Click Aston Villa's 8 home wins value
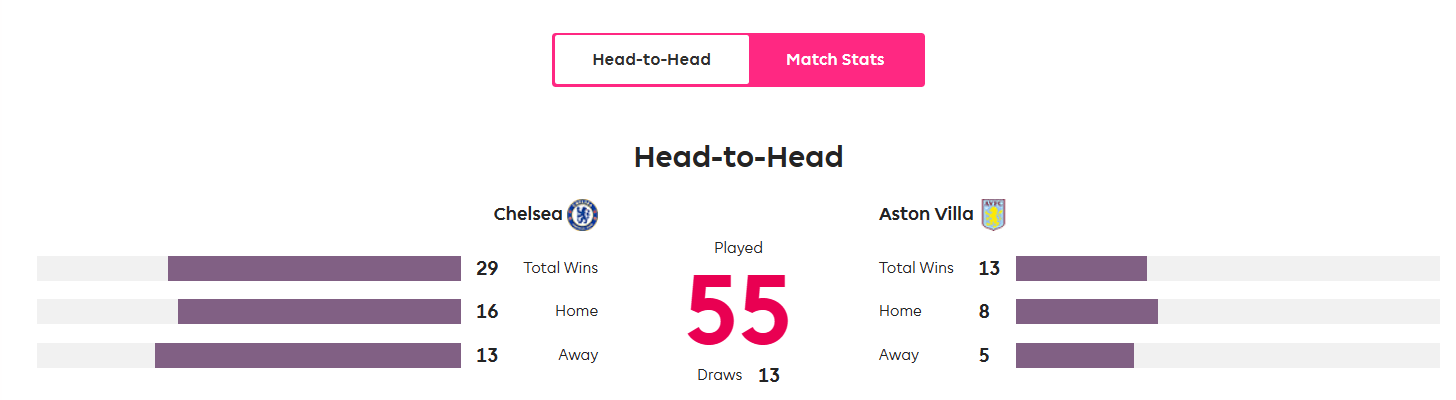The image size is (1456, 400). point(984,312)
